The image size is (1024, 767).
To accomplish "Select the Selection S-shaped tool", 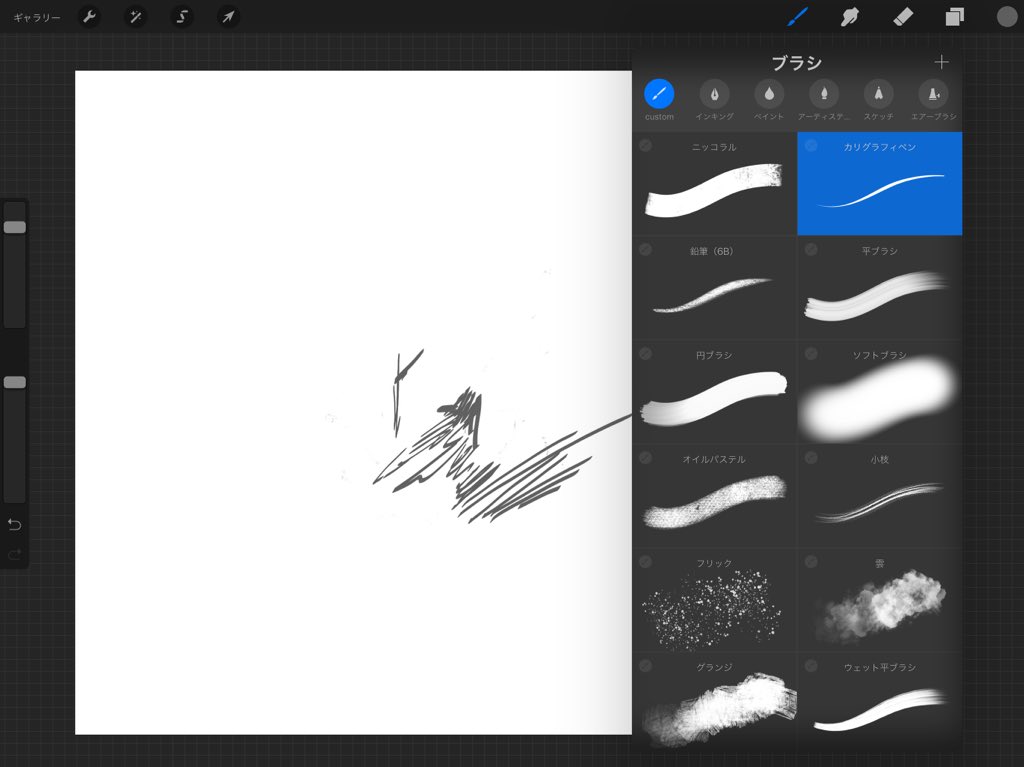I will click(182, 17).
